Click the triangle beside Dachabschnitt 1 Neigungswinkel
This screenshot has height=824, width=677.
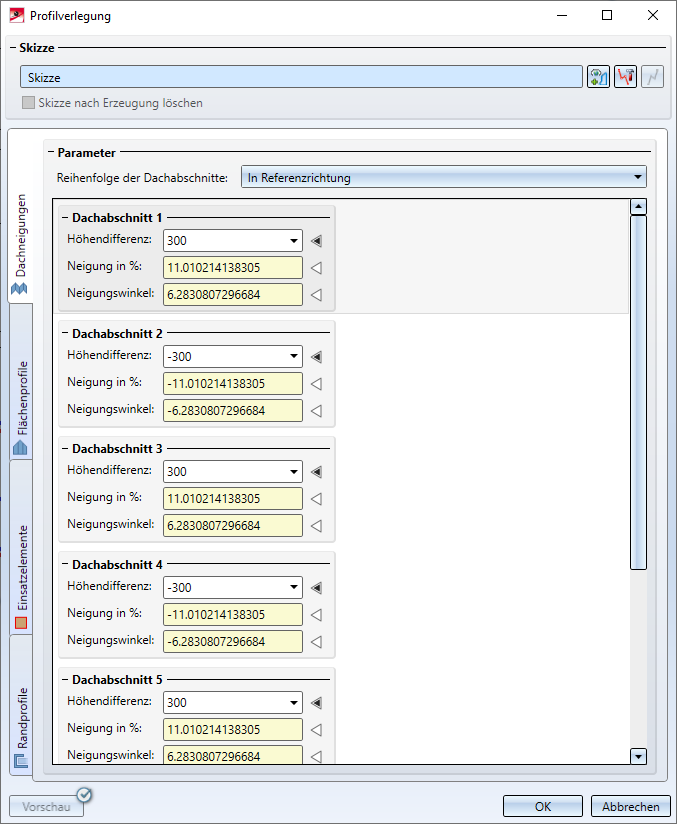point(316,295)
